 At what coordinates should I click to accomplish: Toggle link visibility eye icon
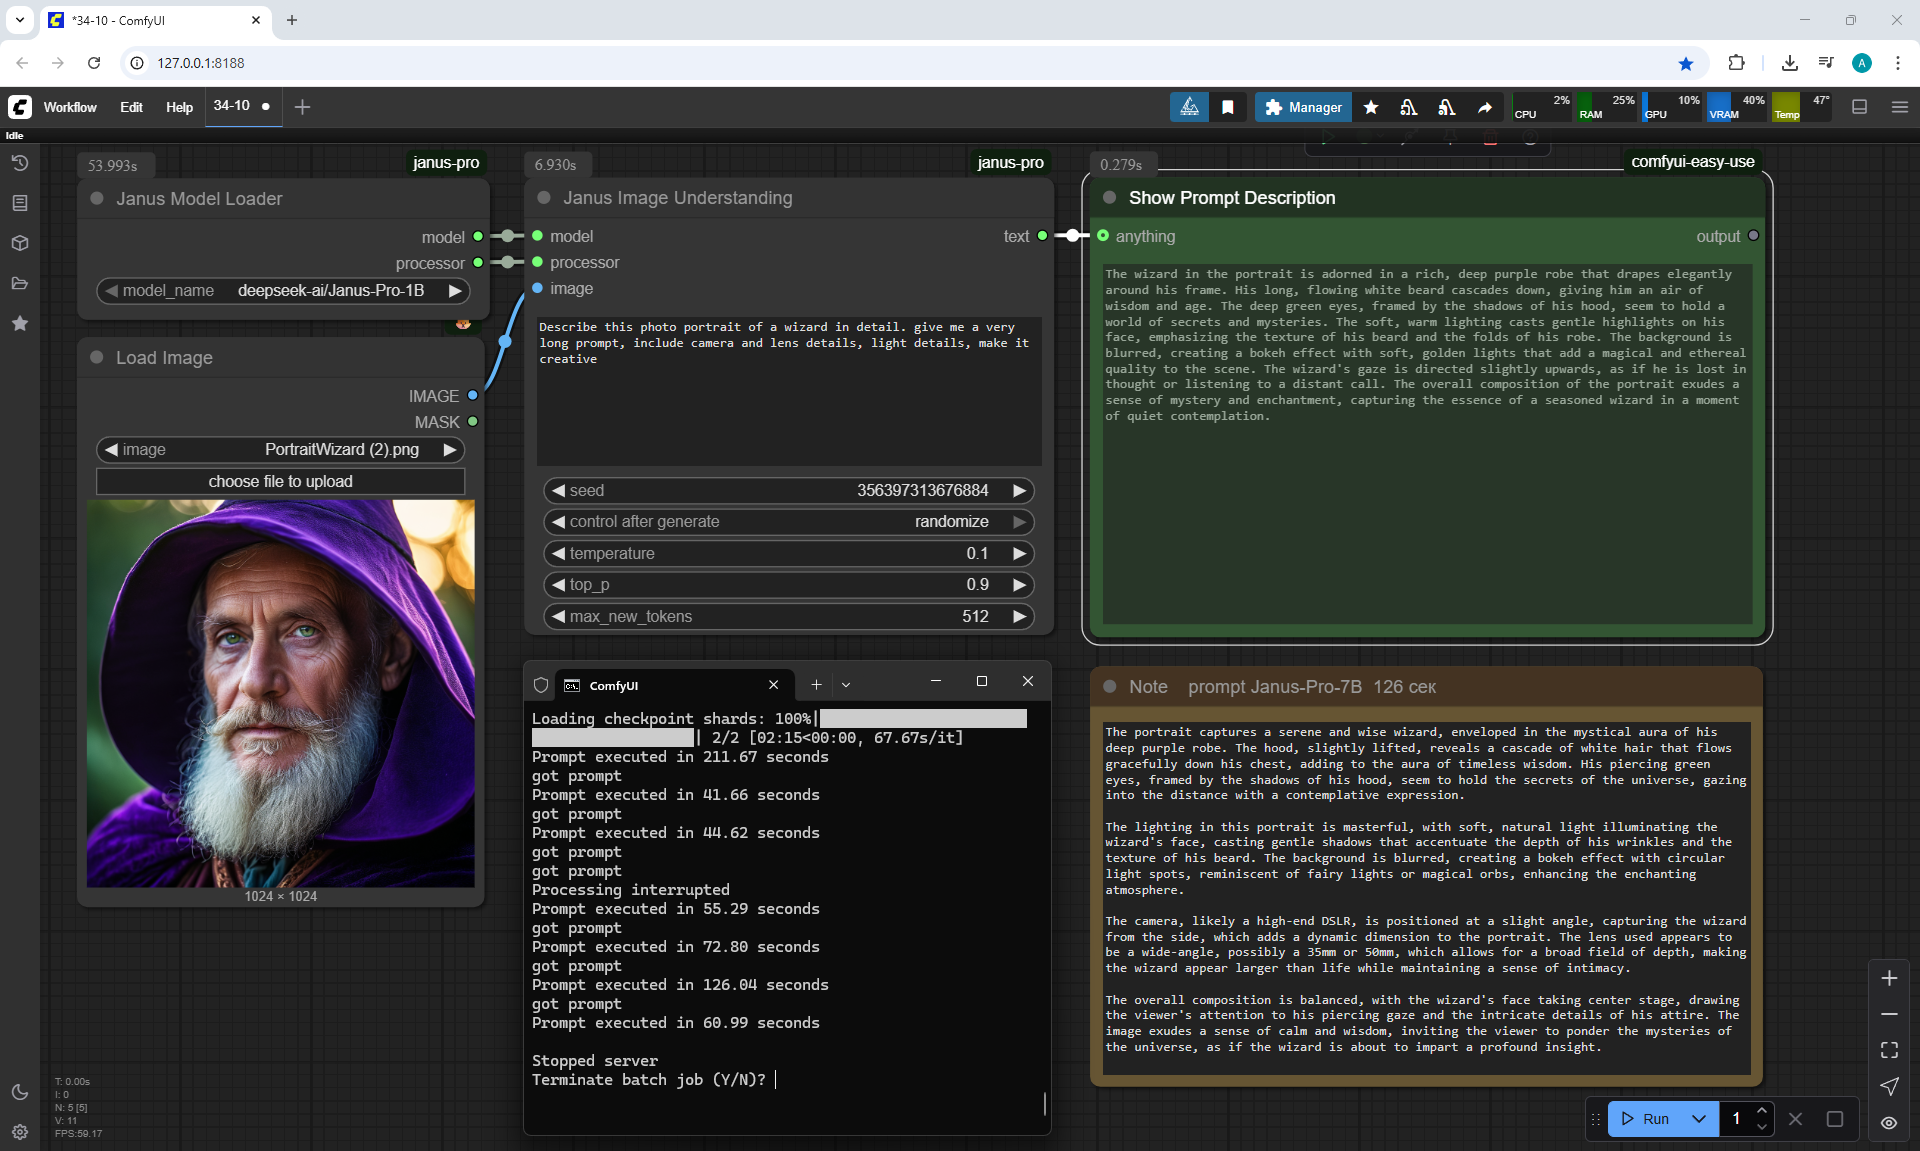(x=1889, y=1122)
